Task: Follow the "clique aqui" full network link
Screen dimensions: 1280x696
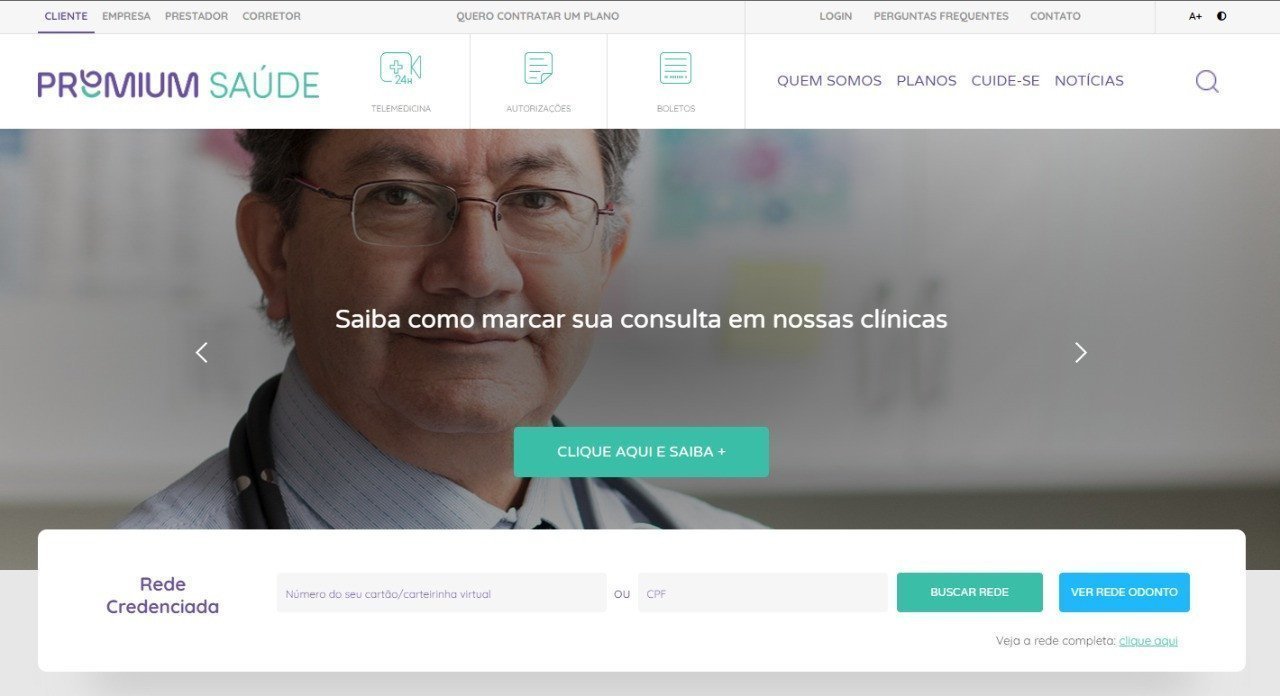Action: coord(1148,641)
